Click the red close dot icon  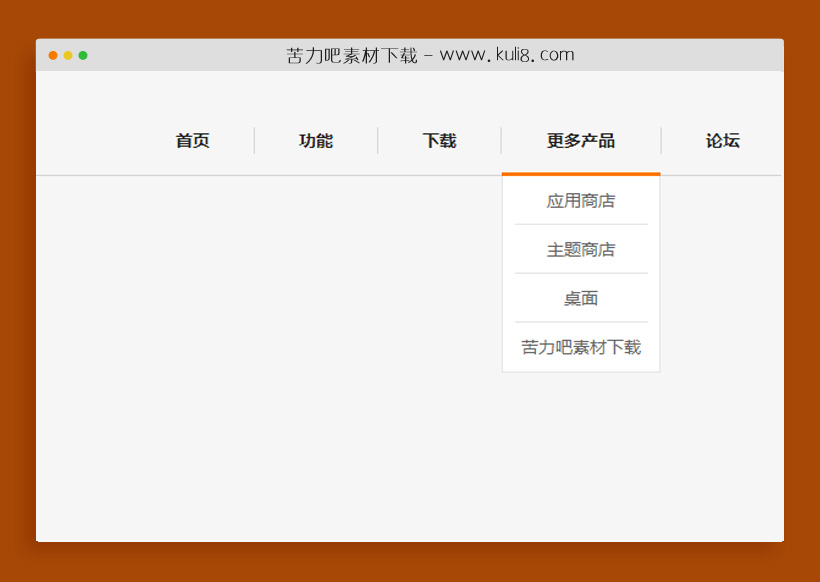click(x=52, y=55)
